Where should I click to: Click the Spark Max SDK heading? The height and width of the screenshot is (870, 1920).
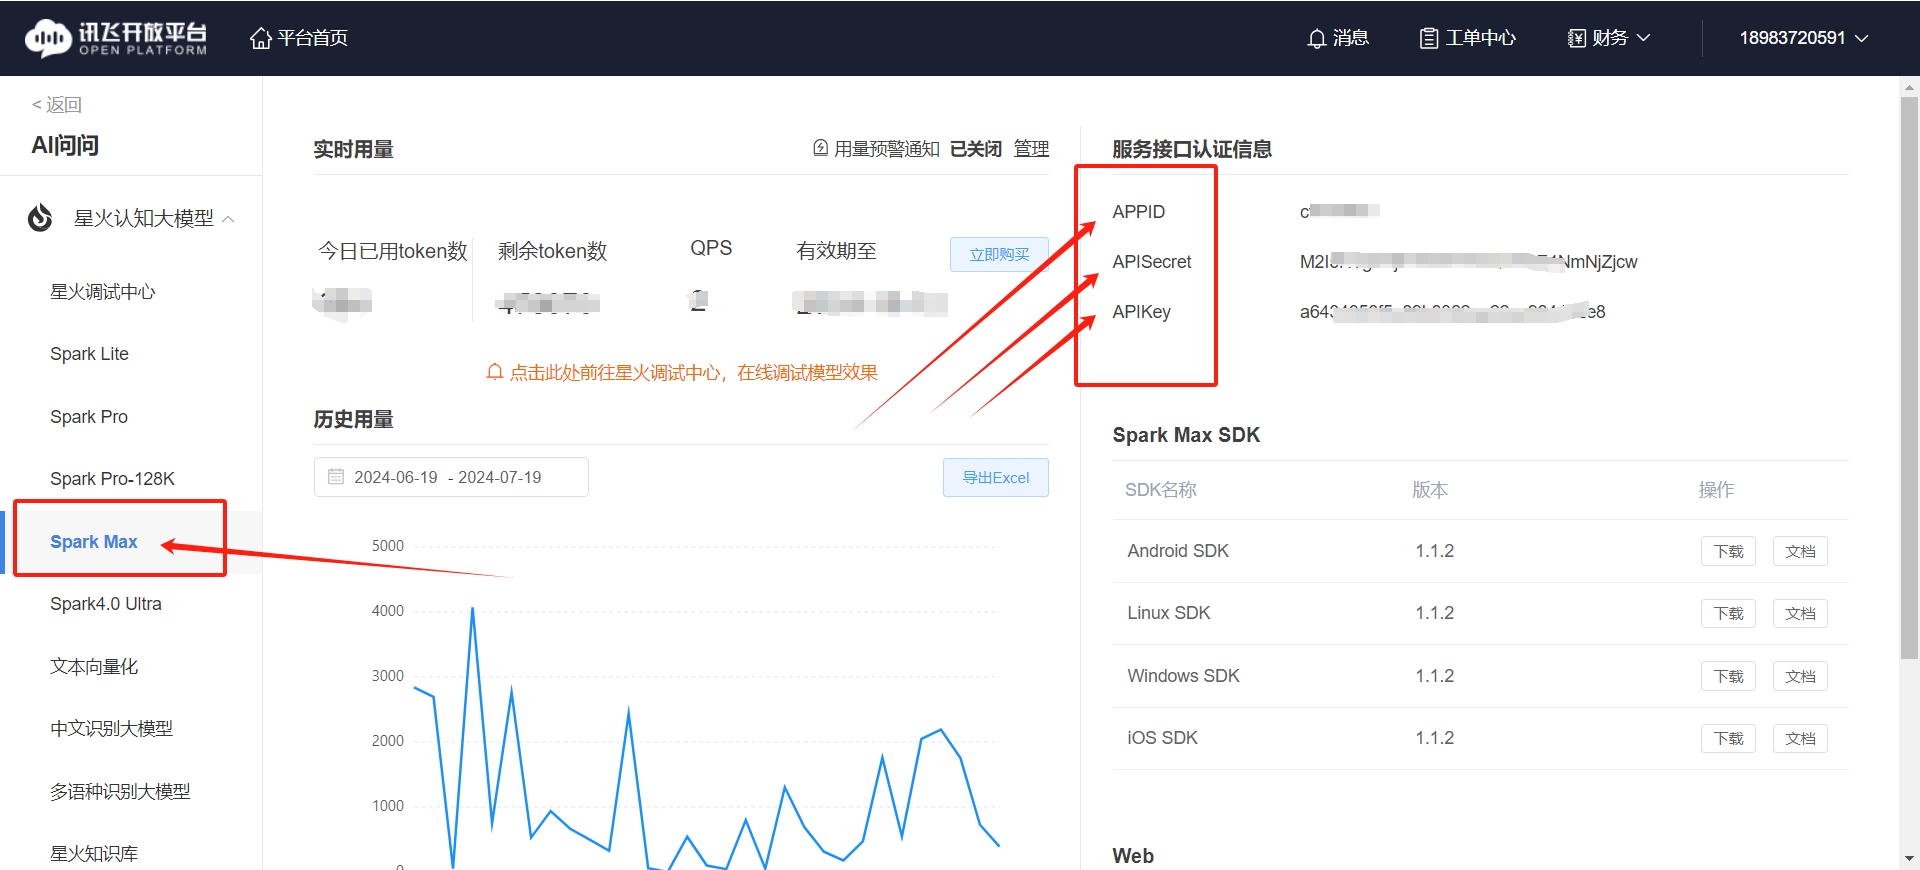point(1186,435)
